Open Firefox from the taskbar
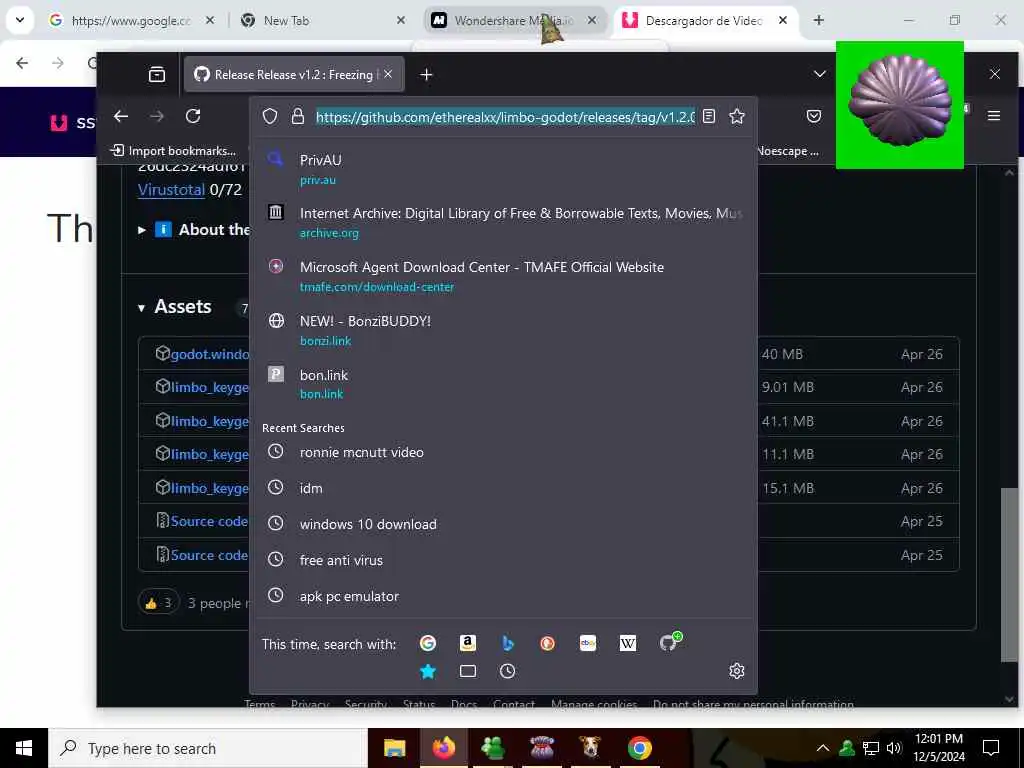 click(x=443, y=748)
